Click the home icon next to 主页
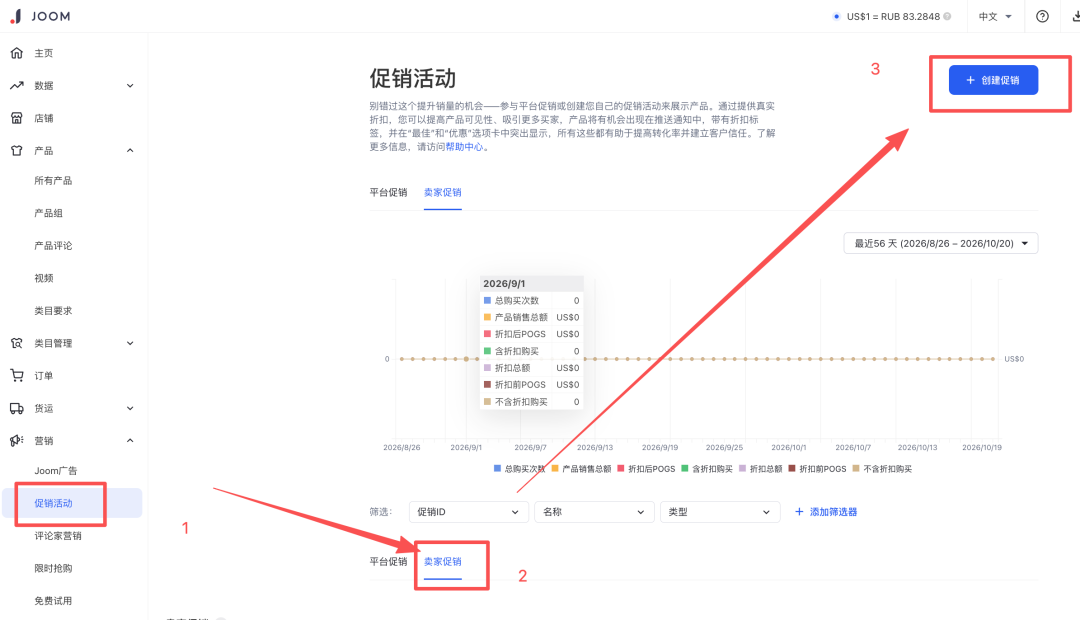 (x=17, y=53)
